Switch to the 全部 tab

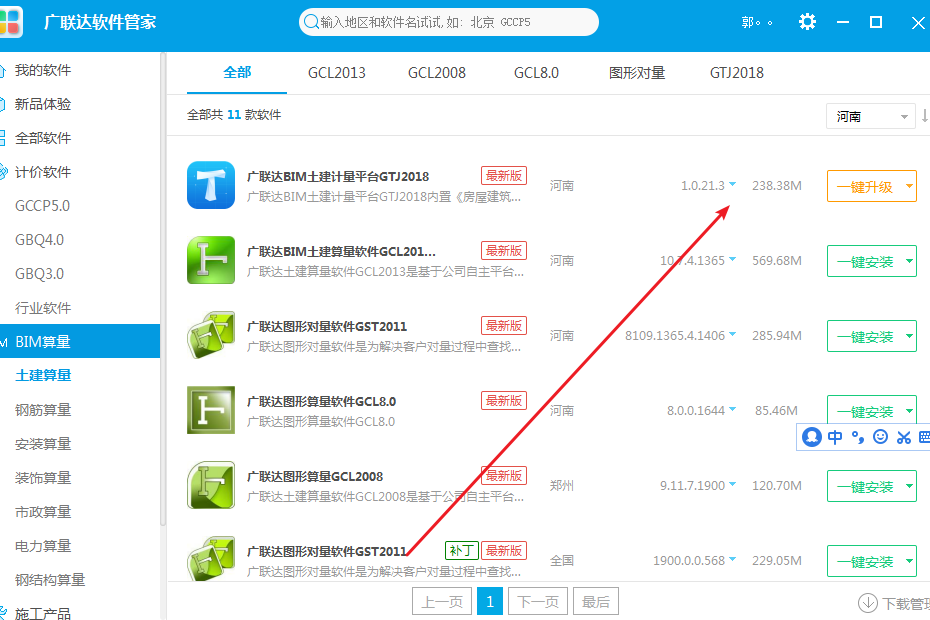click(x=237, y=72)
